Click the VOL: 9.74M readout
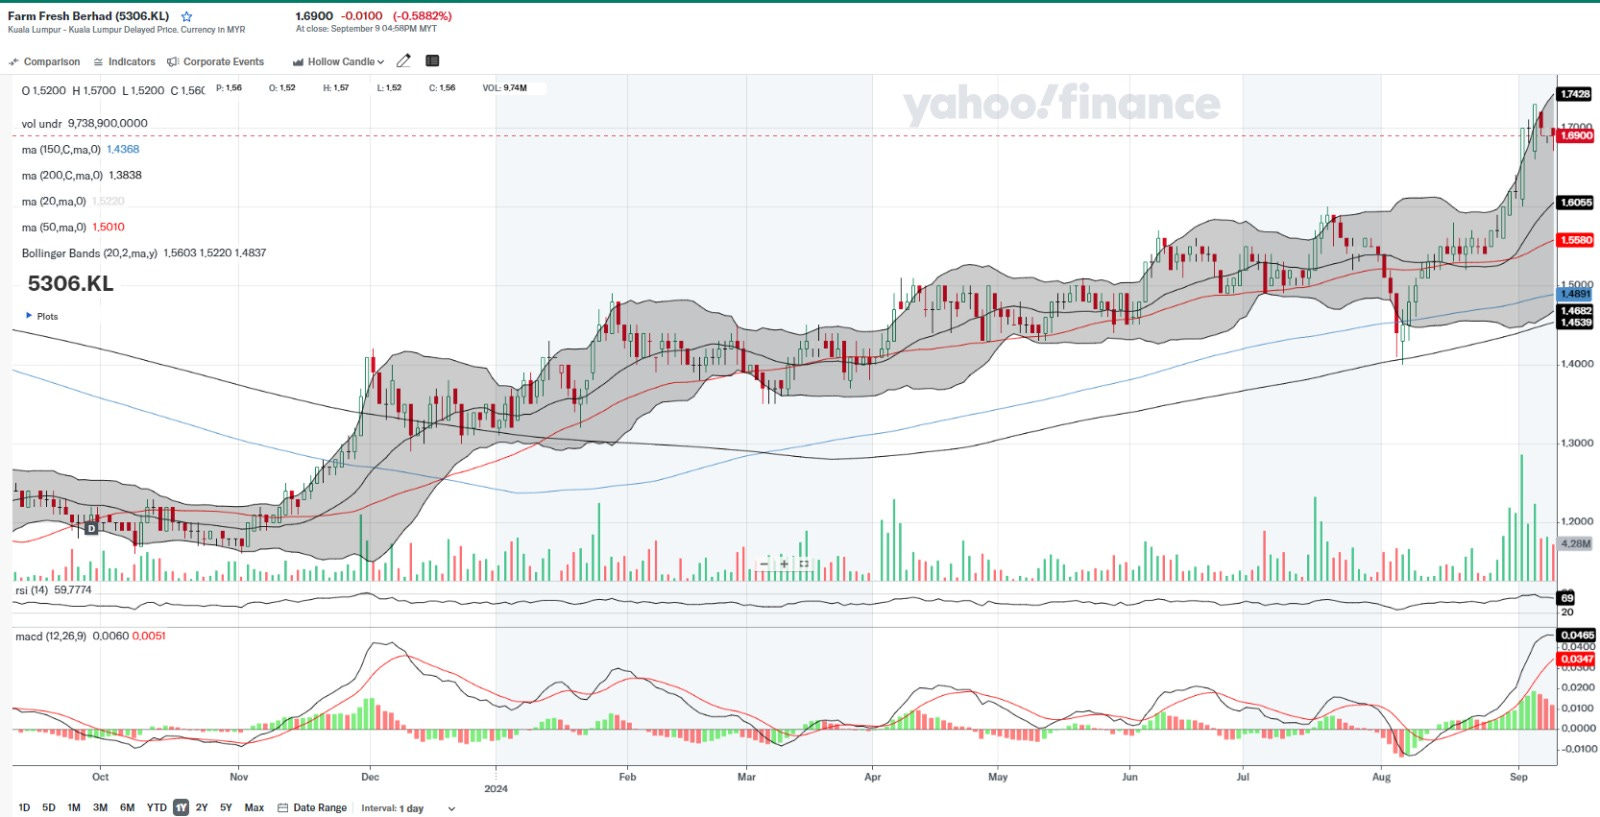 pyautogui.click(x=505, y=88)
